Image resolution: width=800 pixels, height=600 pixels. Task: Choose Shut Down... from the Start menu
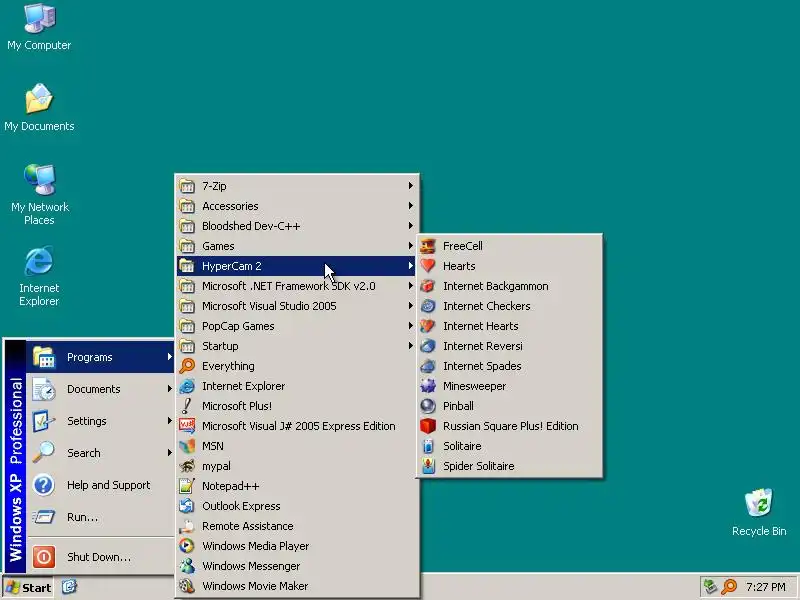pyautogui.click(x=101, y=557)
